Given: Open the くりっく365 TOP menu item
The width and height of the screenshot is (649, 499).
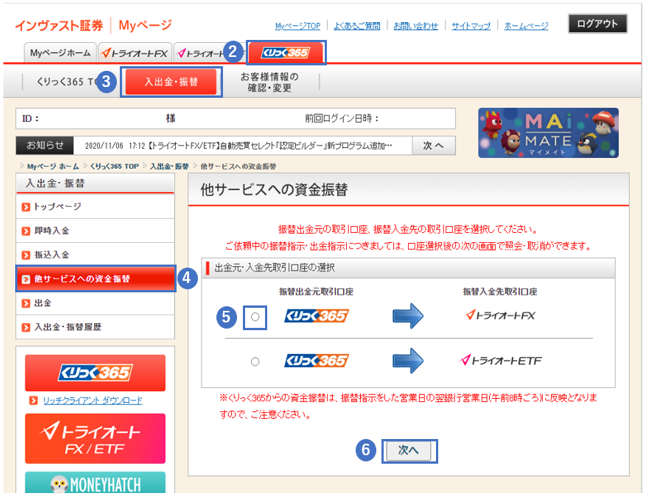Looking at the screenshot, I should click(66, 82).
